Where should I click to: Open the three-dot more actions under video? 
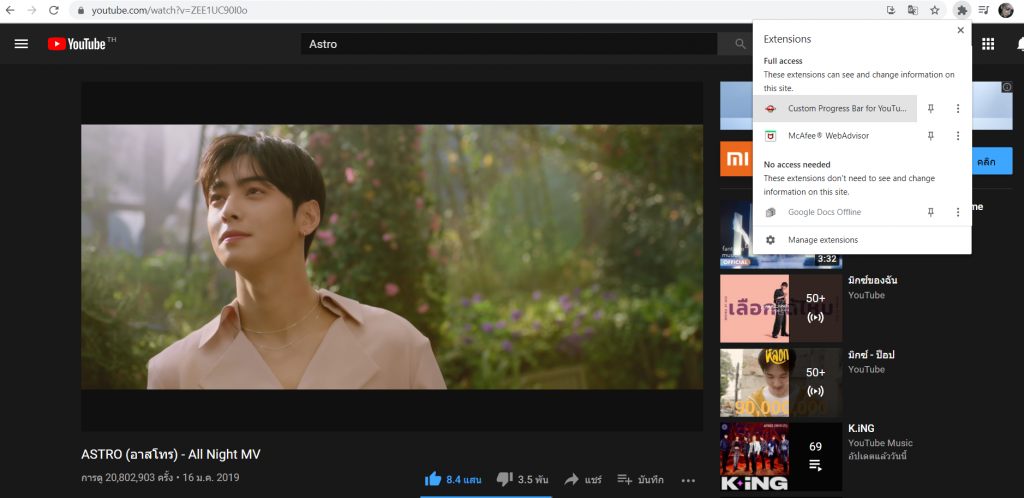(688, 480)
